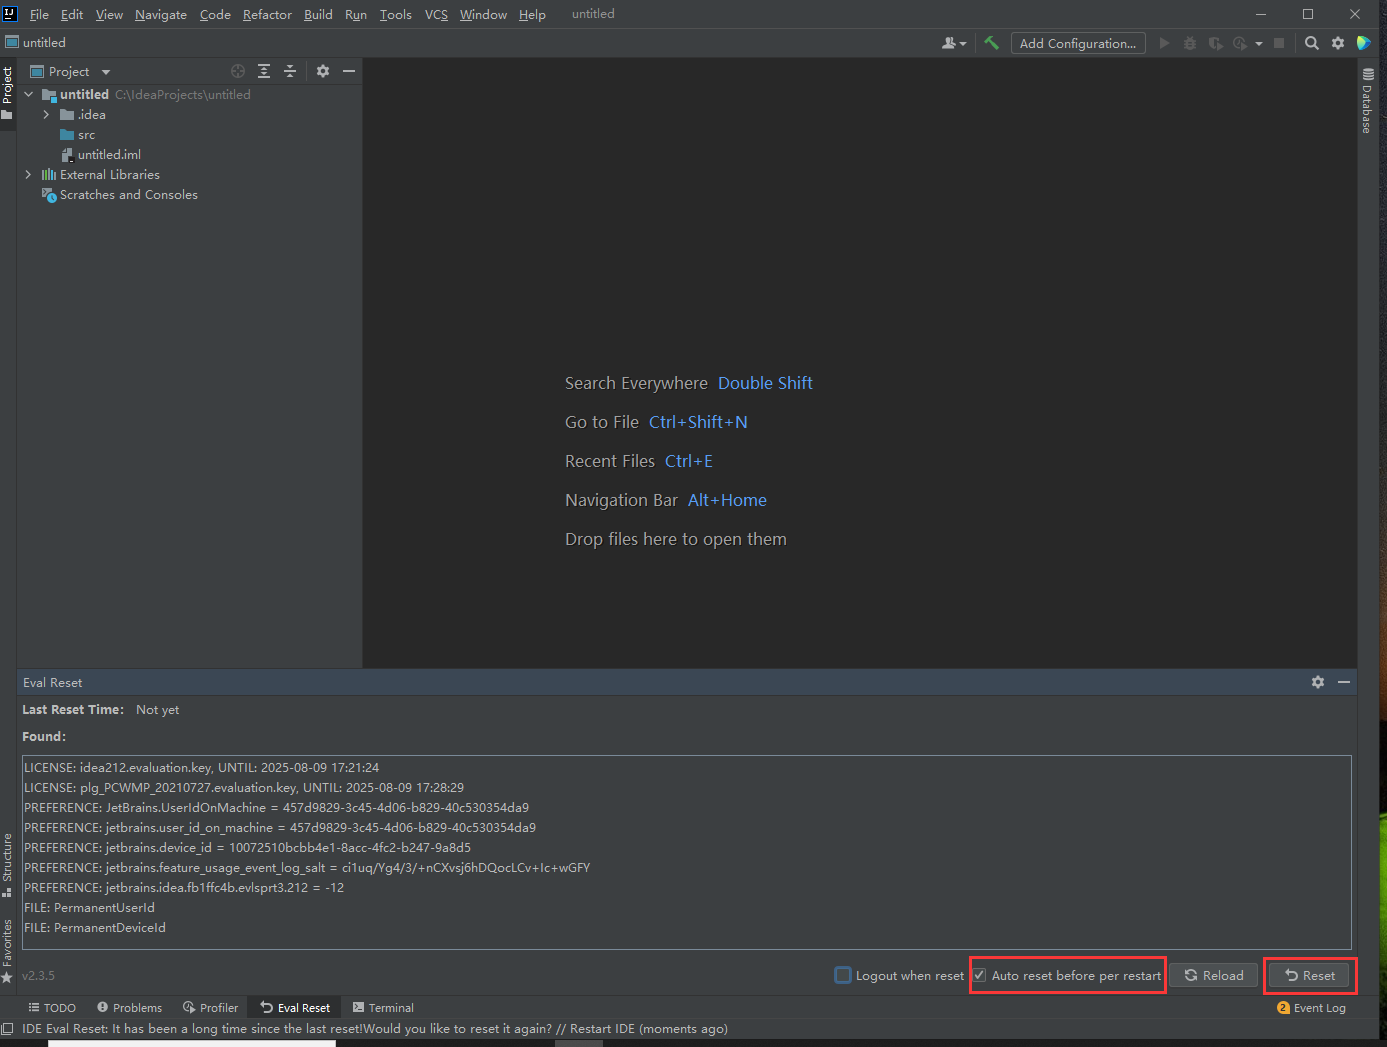
Task: Click the Profile run icon
Action: point(1240,43)
